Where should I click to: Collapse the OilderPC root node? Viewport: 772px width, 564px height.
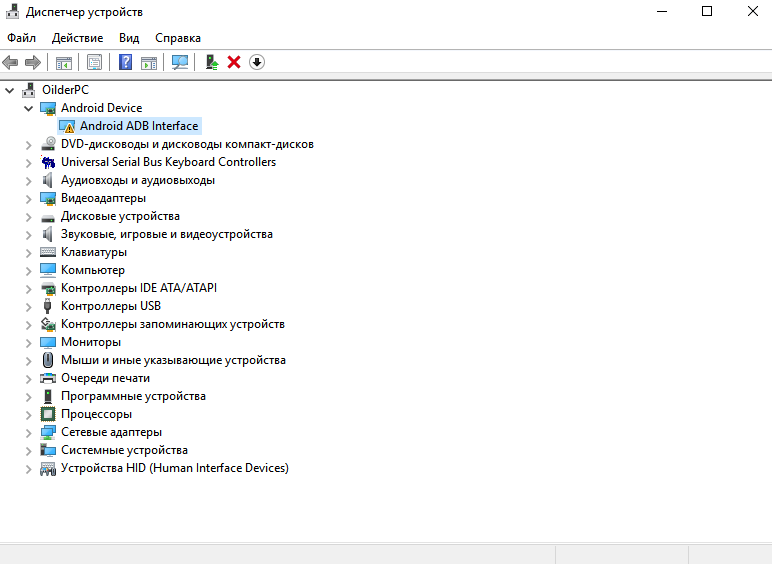[x=9, y=90]
